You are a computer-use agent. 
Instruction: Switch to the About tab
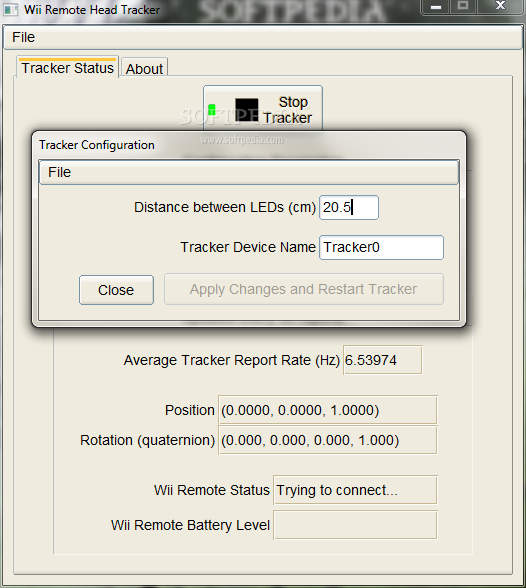click(144, 68)
